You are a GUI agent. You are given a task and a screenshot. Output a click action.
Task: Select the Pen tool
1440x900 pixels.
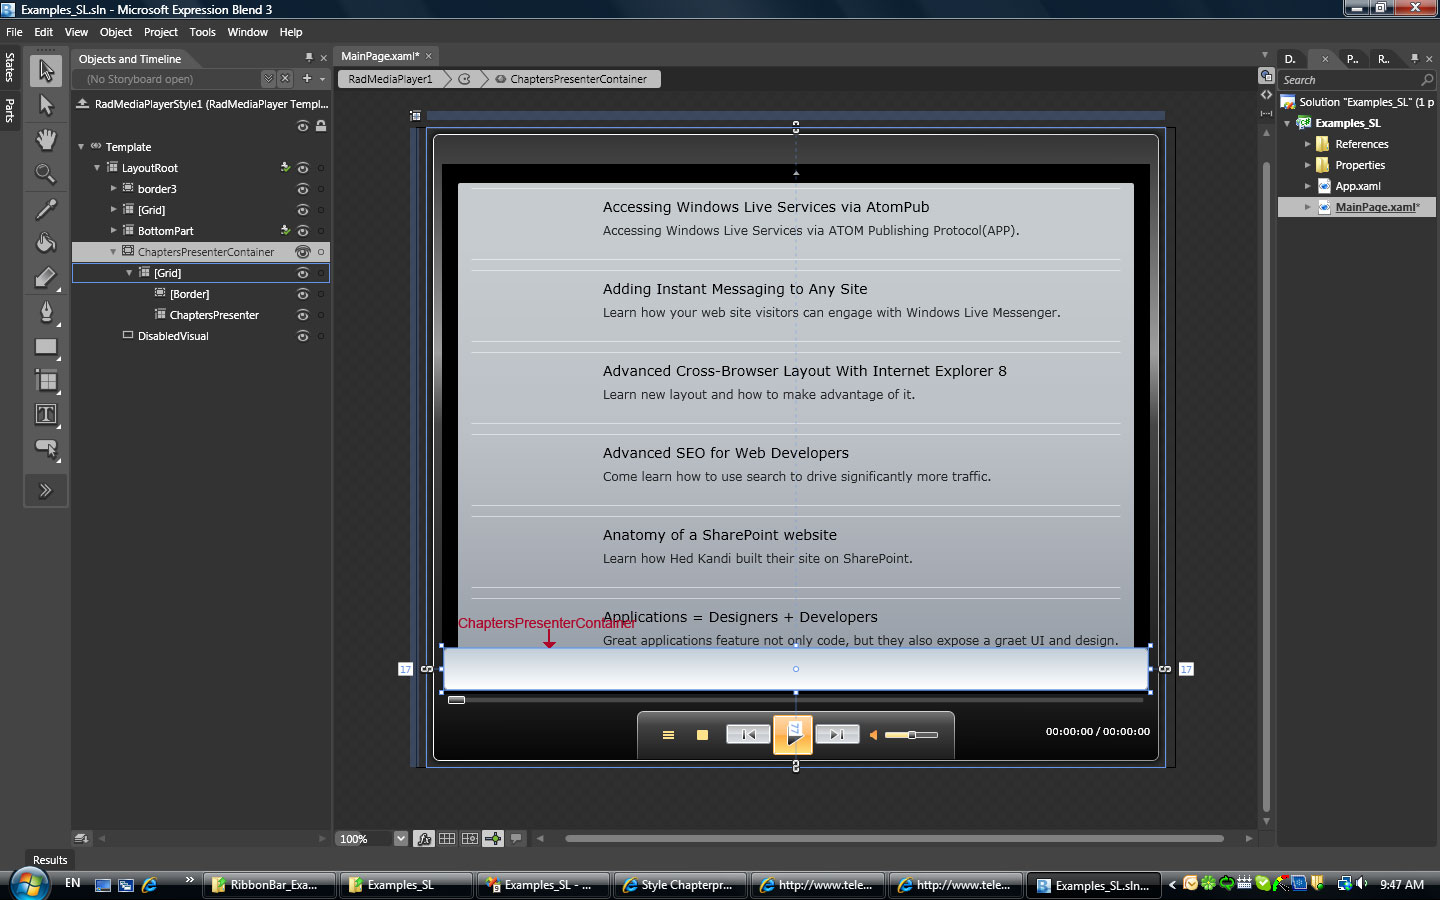[x=46, y=312]
